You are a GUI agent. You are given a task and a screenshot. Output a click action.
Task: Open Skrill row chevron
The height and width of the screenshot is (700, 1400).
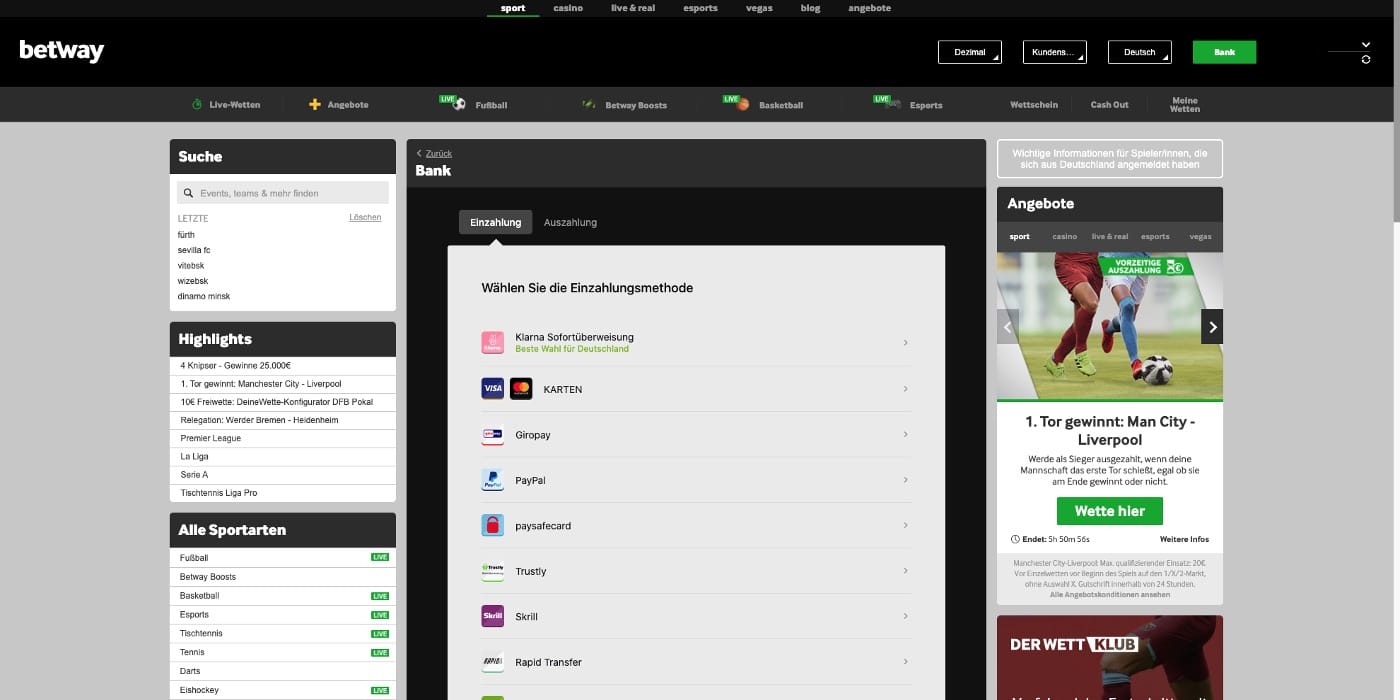point(905,616)
